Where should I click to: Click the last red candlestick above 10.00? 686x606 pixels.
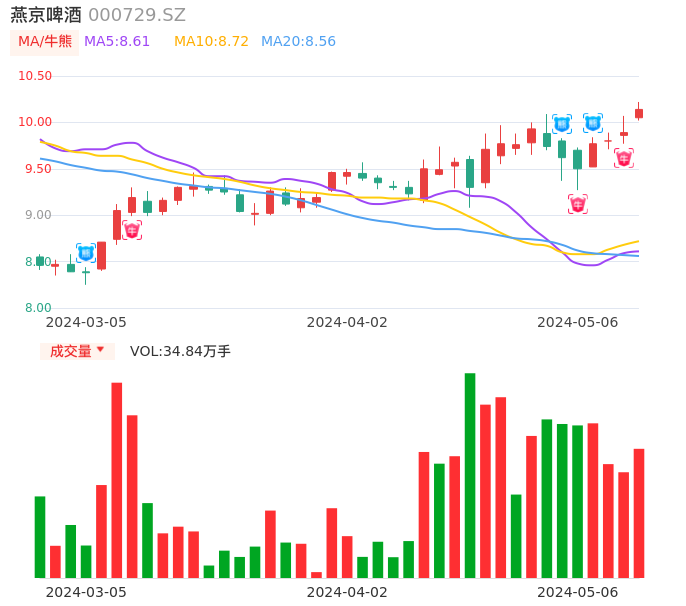[x=639, y=112]
